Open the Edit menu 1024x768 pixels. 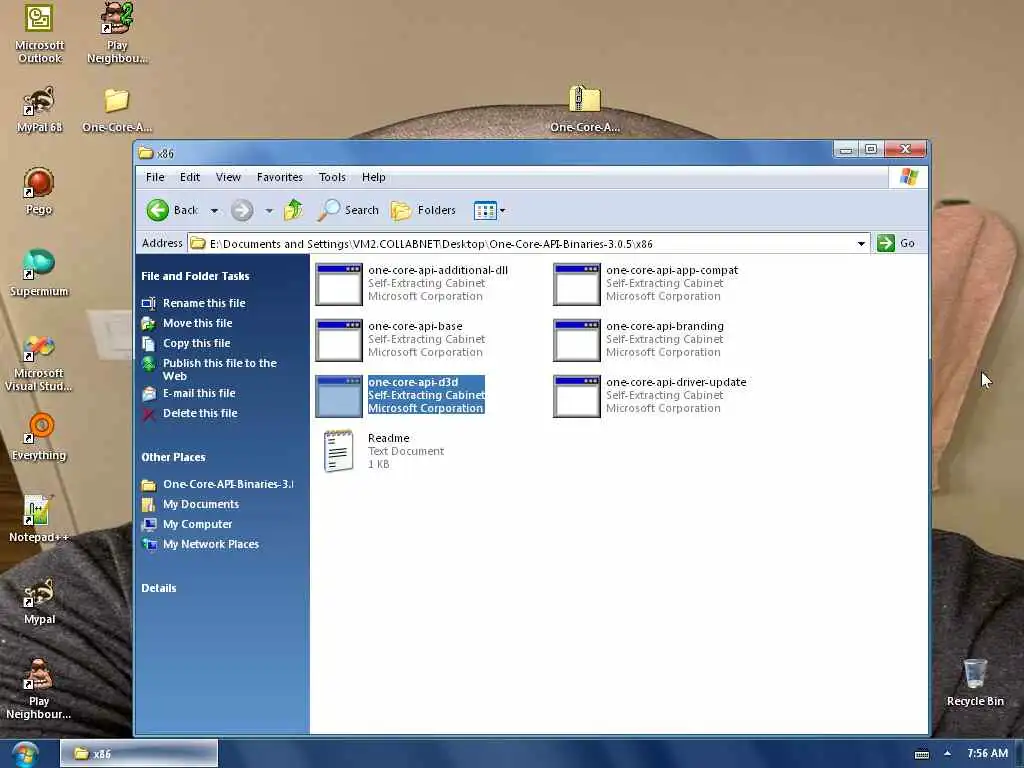(x=190, y=177)
